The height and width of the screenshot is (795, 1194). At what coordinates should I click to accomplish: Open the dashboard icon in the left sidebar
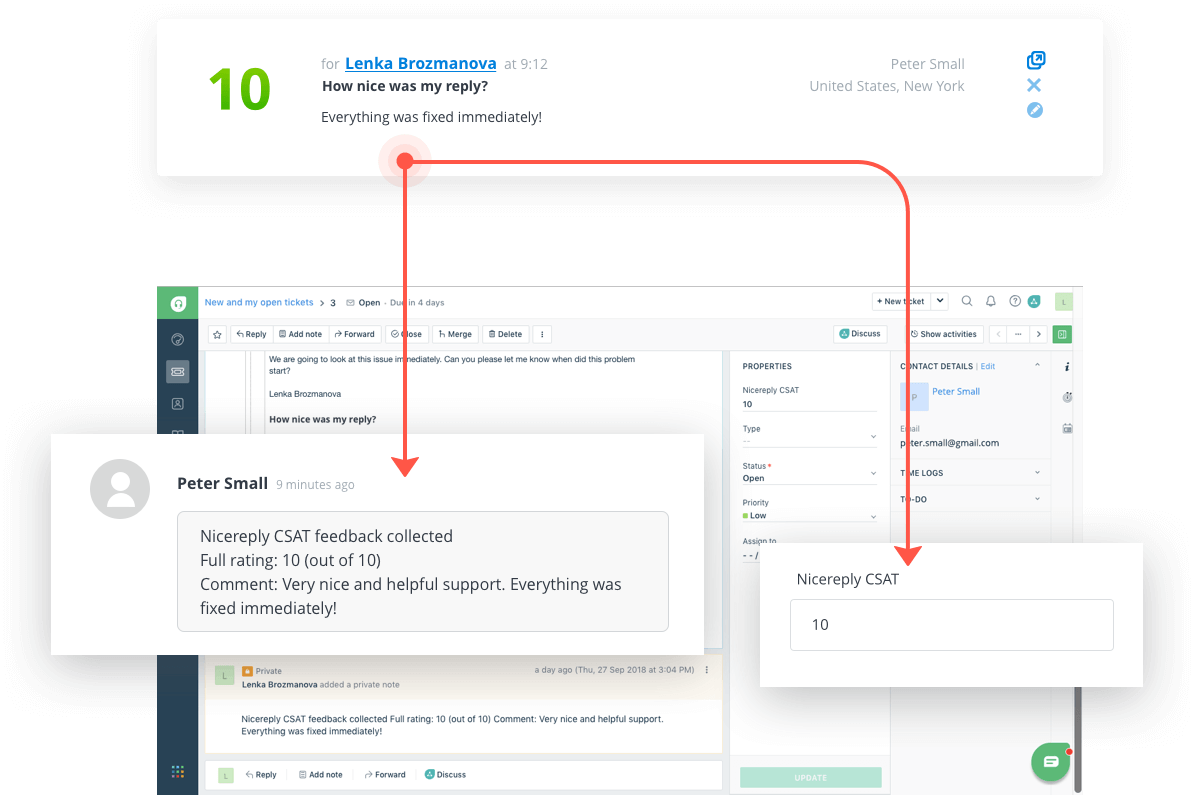pos(177,340)
